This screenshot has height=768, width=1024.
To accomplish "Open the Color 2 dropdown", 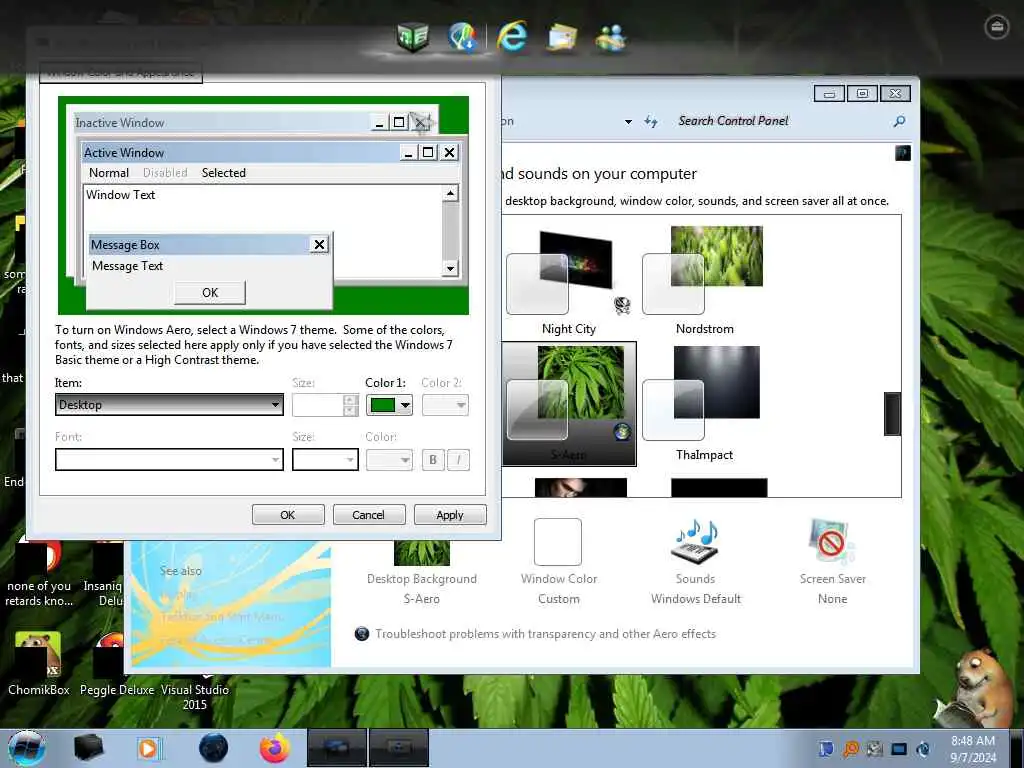I will pos(445,405).
